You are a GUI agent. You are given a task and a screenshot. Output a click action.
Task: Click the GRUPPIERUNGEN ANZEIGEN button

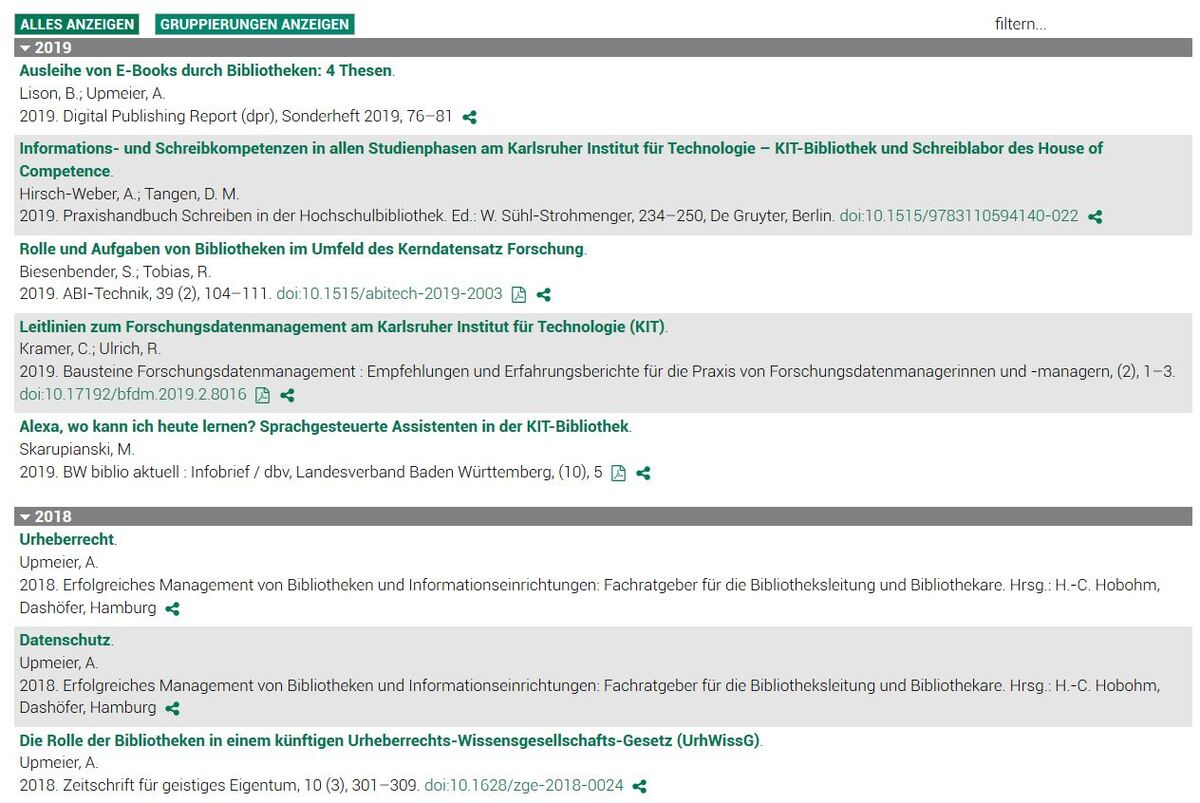click(x=255, y=24)
